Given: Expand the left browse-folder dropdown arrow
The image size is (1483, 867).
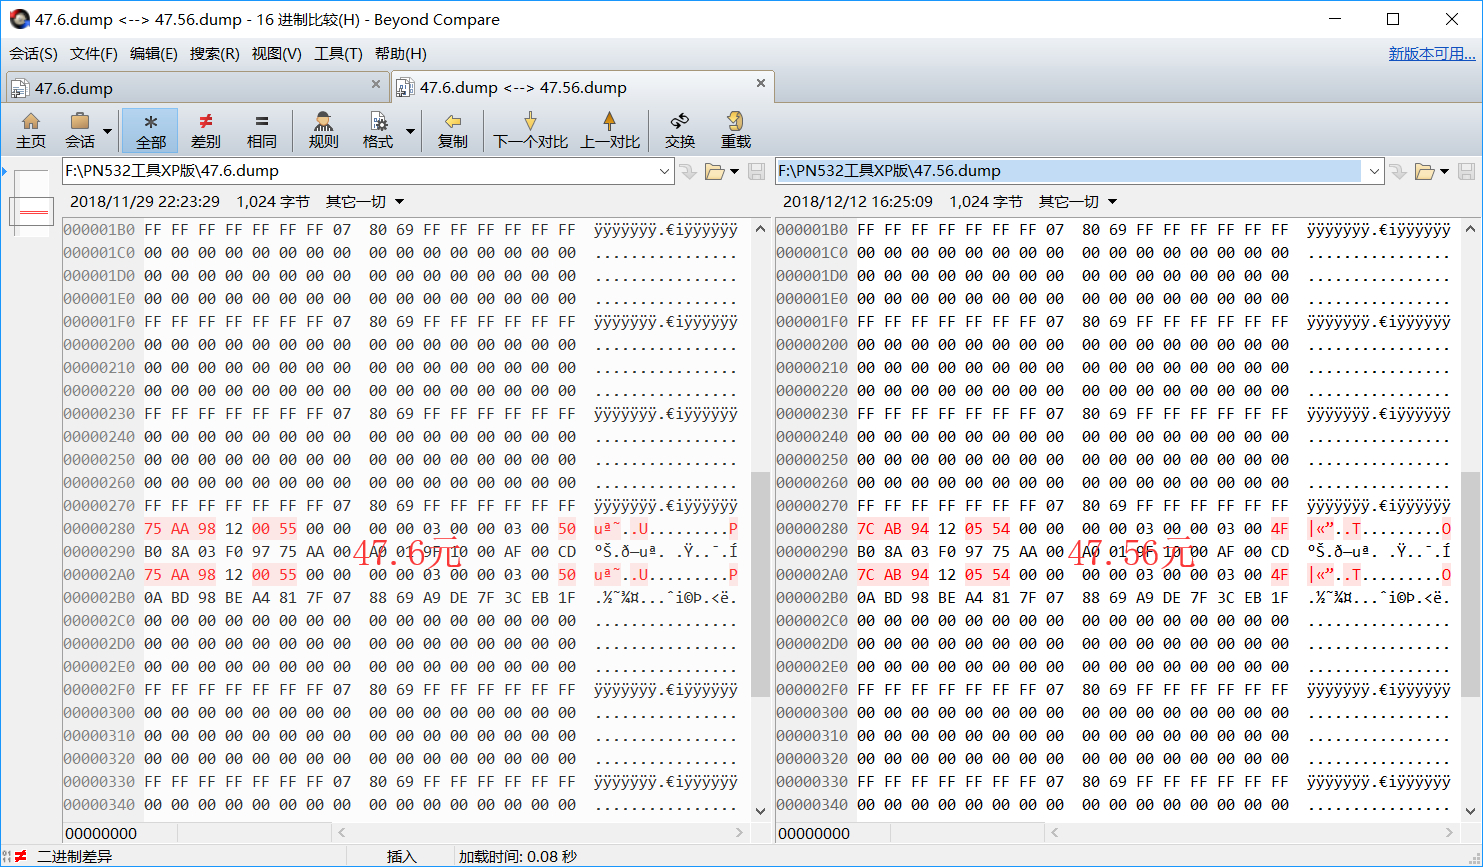Looking at the screenshot, I should click(734, 171).
